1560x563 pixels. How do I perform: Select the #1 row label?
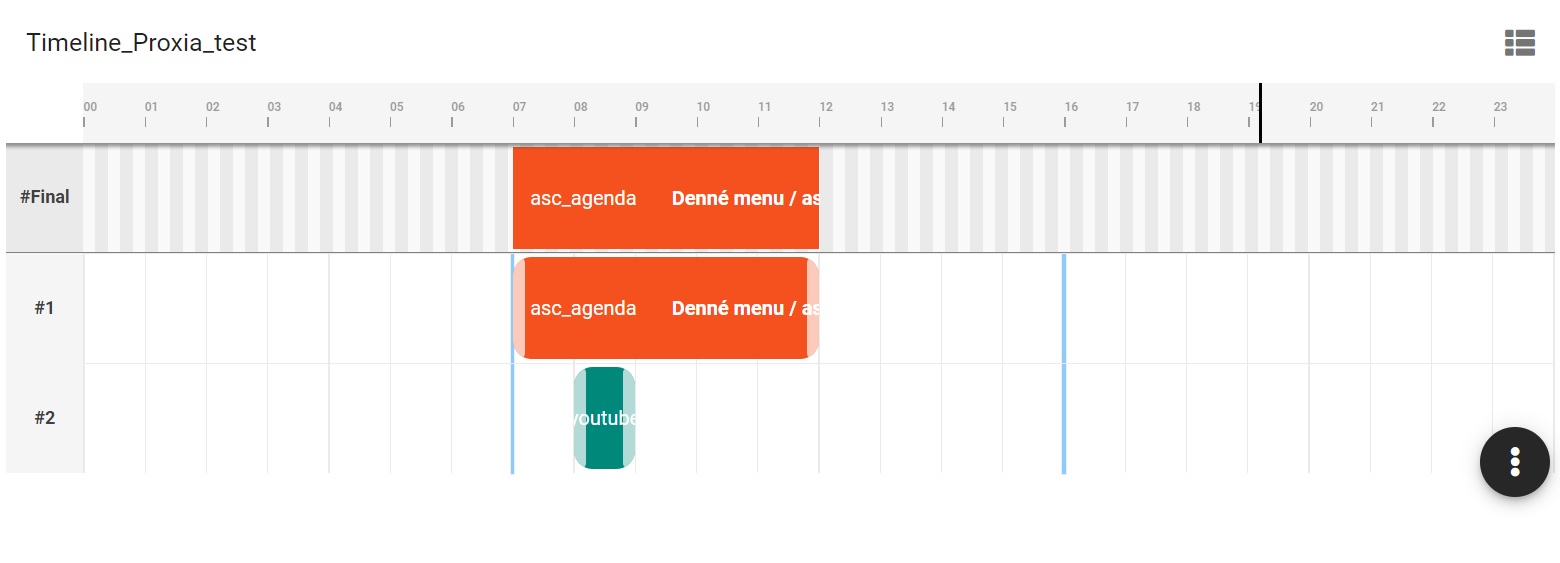[45, 308]
